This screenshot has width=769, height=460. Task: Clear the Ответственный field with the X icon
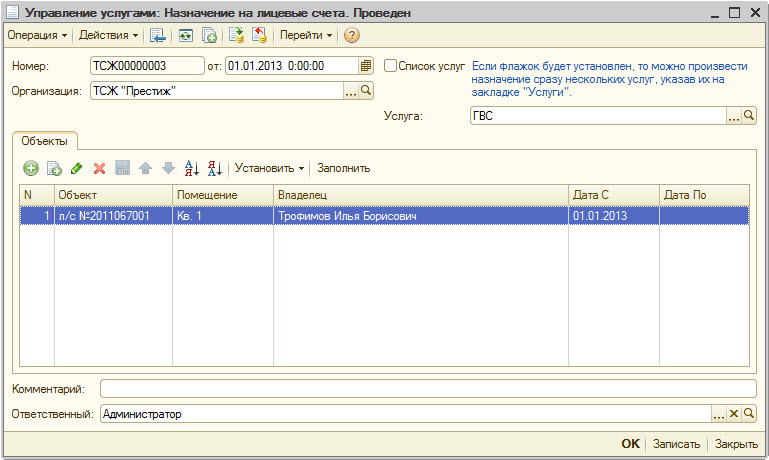click(x=733, y=413)
